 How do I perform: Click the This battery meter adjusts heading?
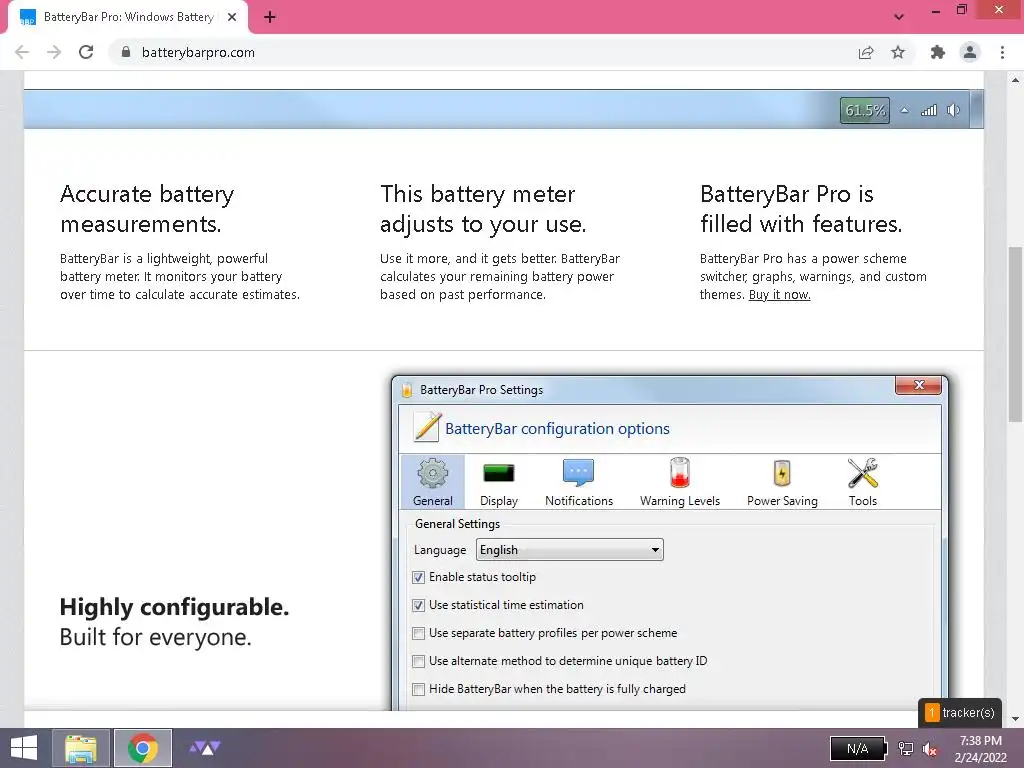point(483,209)
